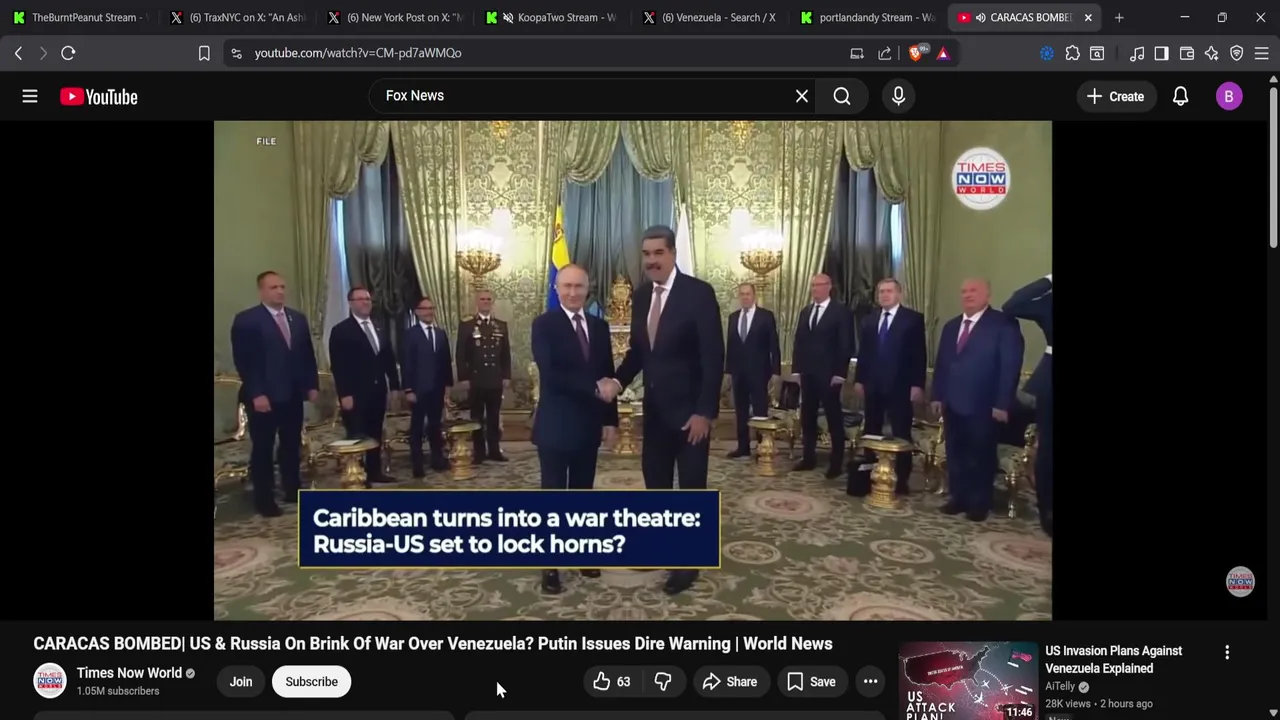Open a new browser tab
This screenshot has width=1280, height=720.
click(x=1119, y=17)
